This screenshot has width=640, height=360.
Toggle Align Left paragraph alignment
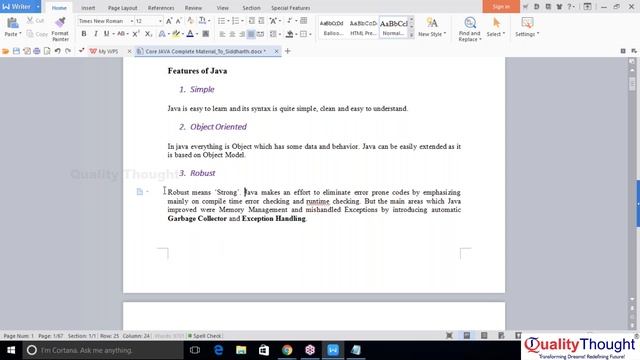click(222, 34)
